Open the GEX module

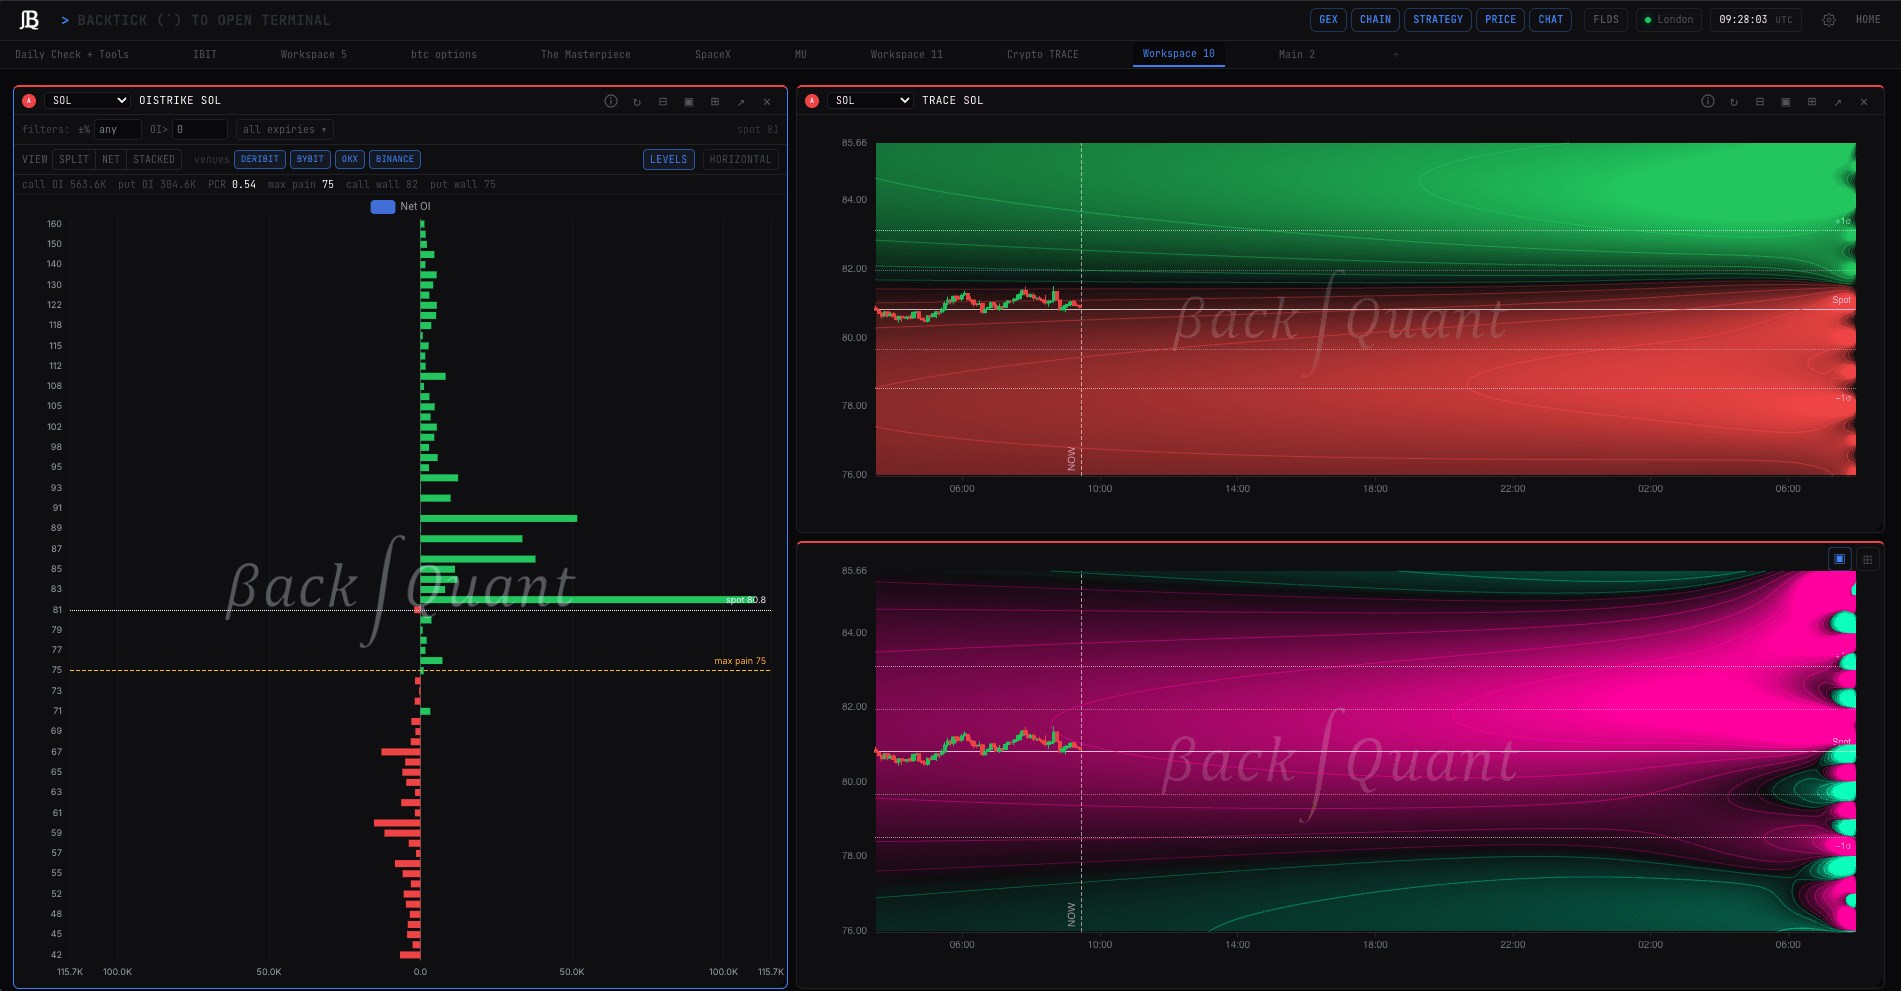click(x=1329, y=20)
